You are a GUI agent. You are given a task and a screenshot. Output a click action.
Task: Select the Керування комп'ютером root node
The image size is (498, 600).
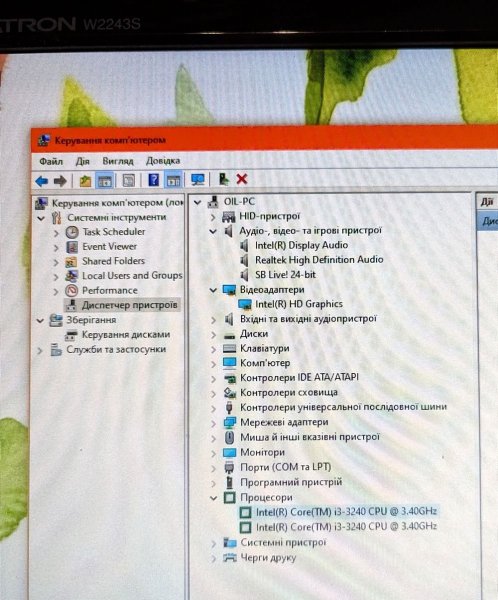pos(118,203)
